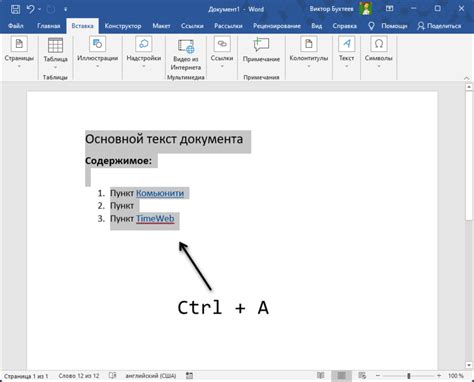This screenshot has height=382, width=474.
Task: Insert Видео из Интернета
Action: coord(186,55)
